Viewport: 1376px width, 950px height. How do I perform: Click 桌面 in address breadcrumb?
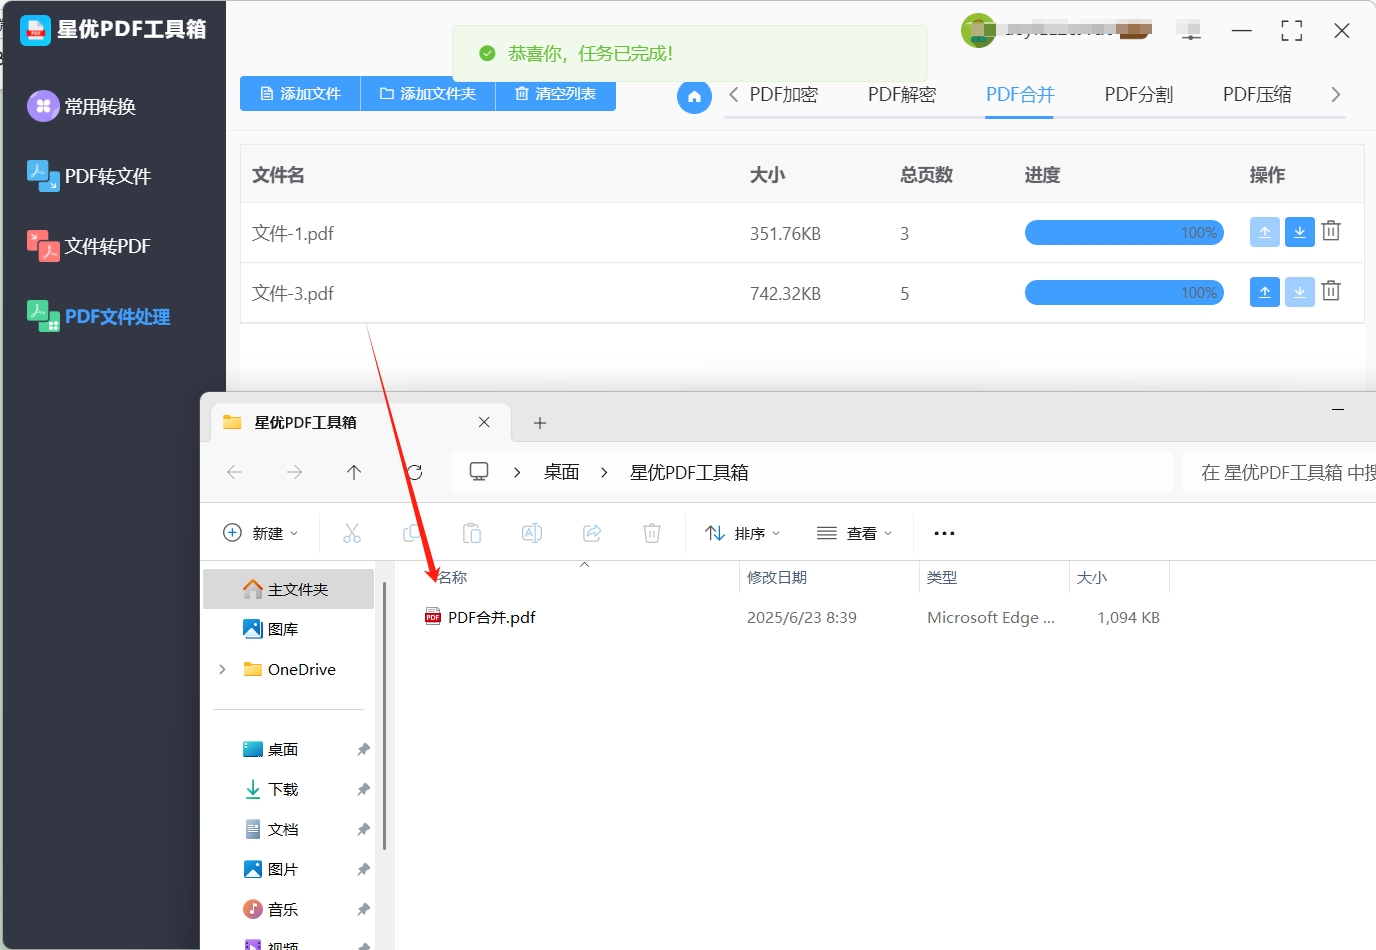point(562,472)
